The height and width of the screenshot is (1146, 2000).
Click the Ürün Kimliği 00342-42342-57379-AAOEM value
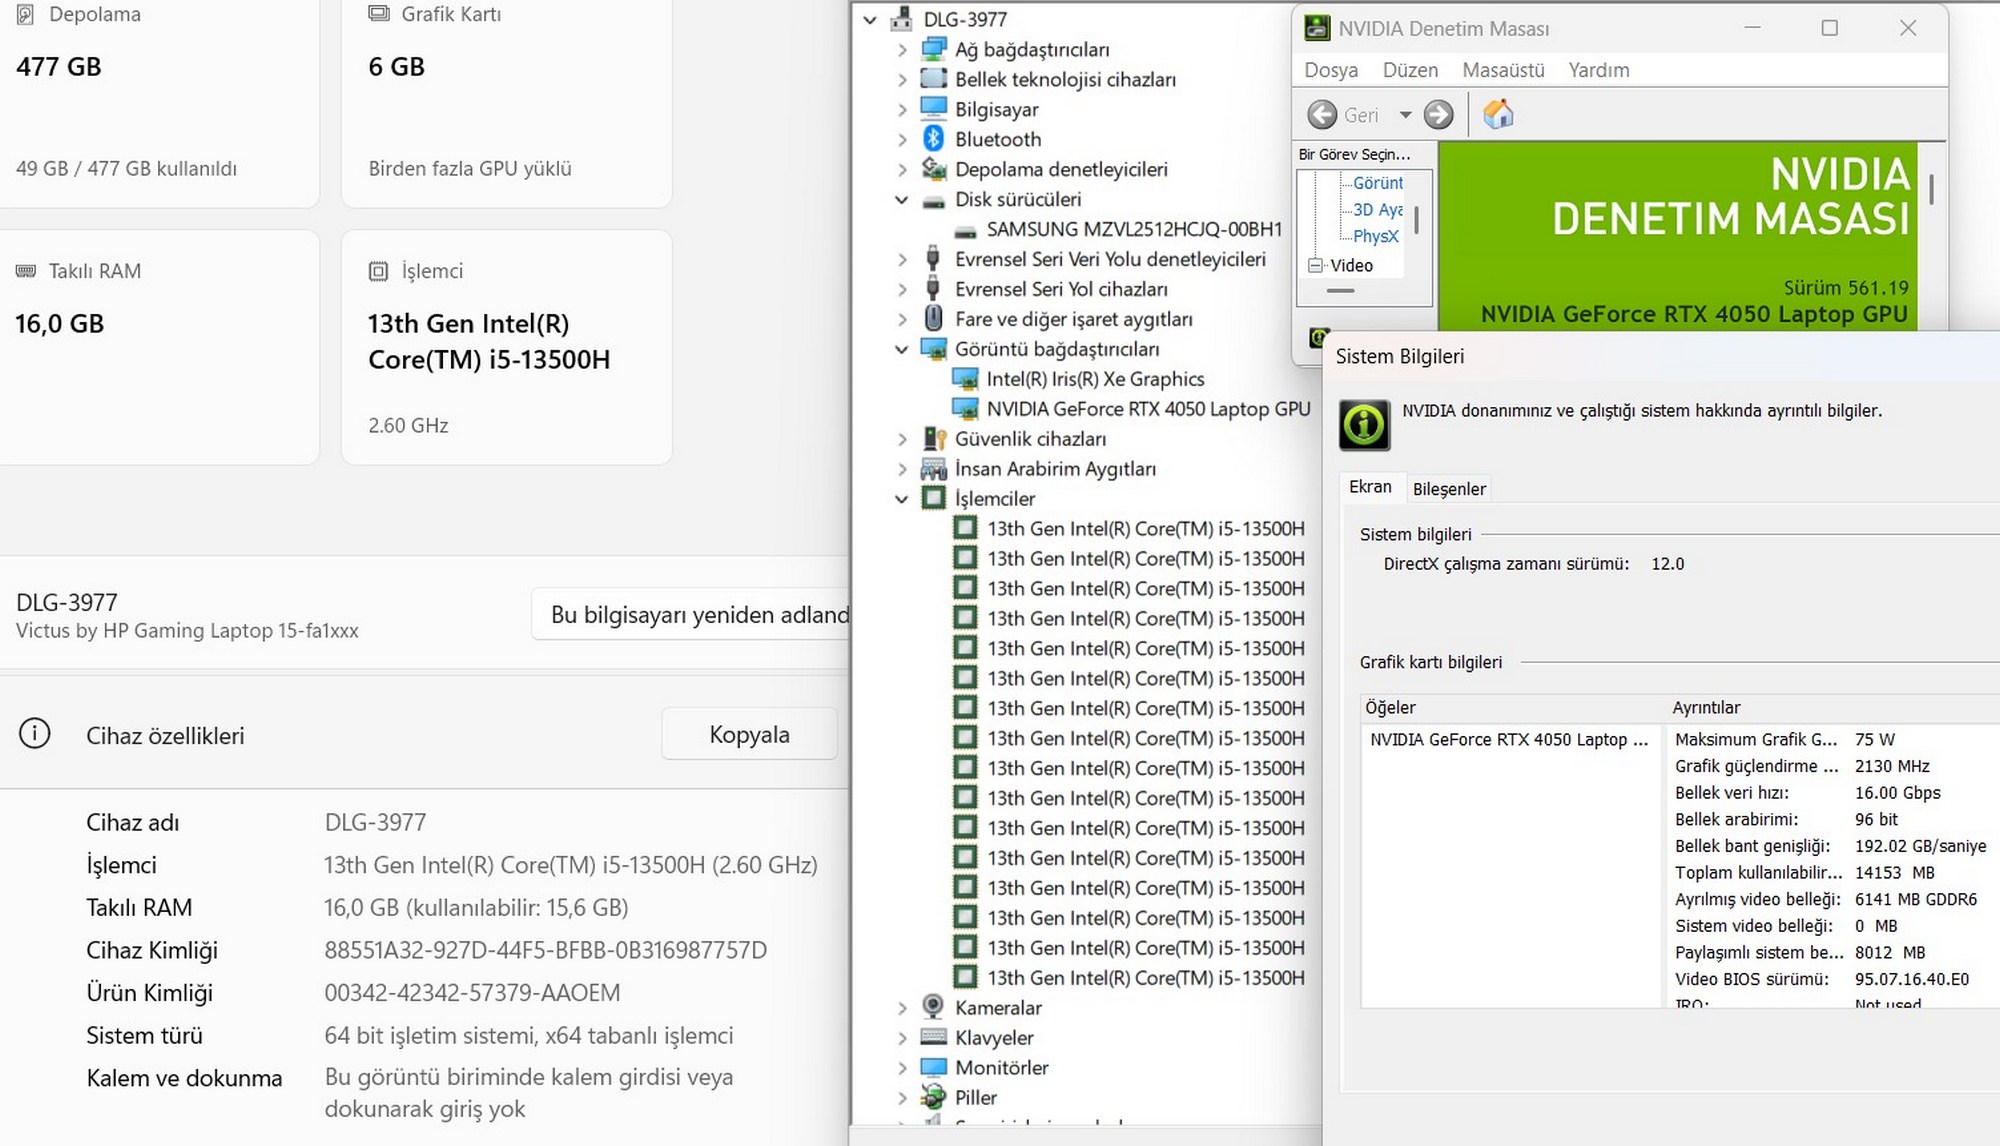pos(472,993)
